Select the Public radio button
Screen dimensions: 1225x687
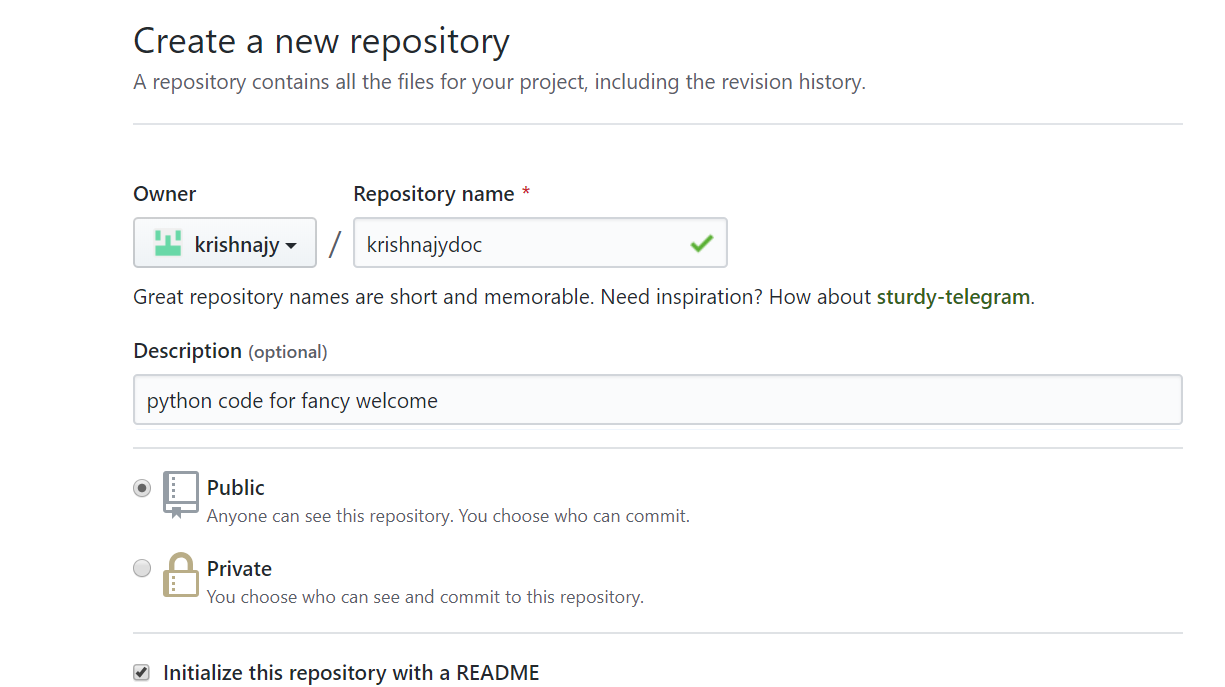tap(142, 488)
